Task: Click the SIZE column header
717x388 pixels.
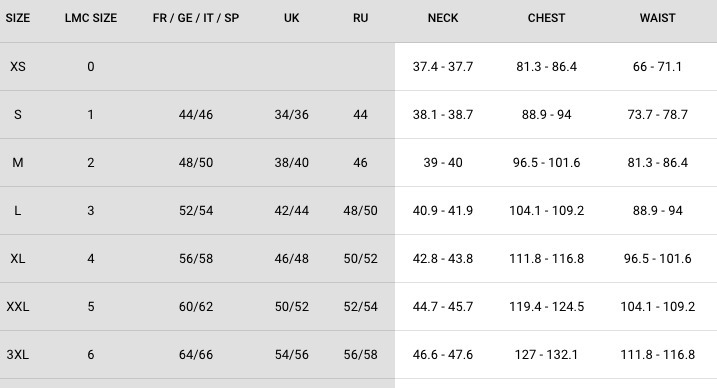Action: click(18, 18)
